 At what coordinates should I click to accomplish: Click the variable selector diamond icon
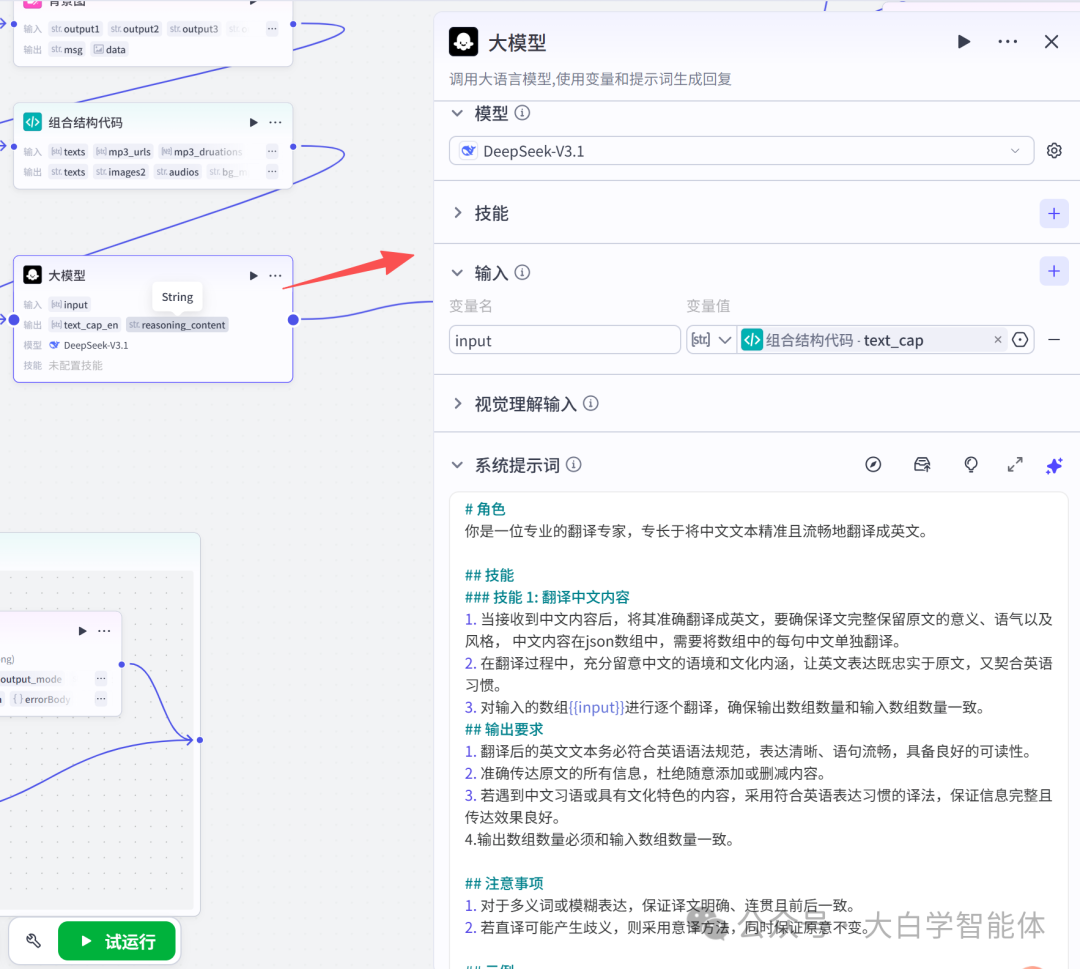tap(1020, 339)
